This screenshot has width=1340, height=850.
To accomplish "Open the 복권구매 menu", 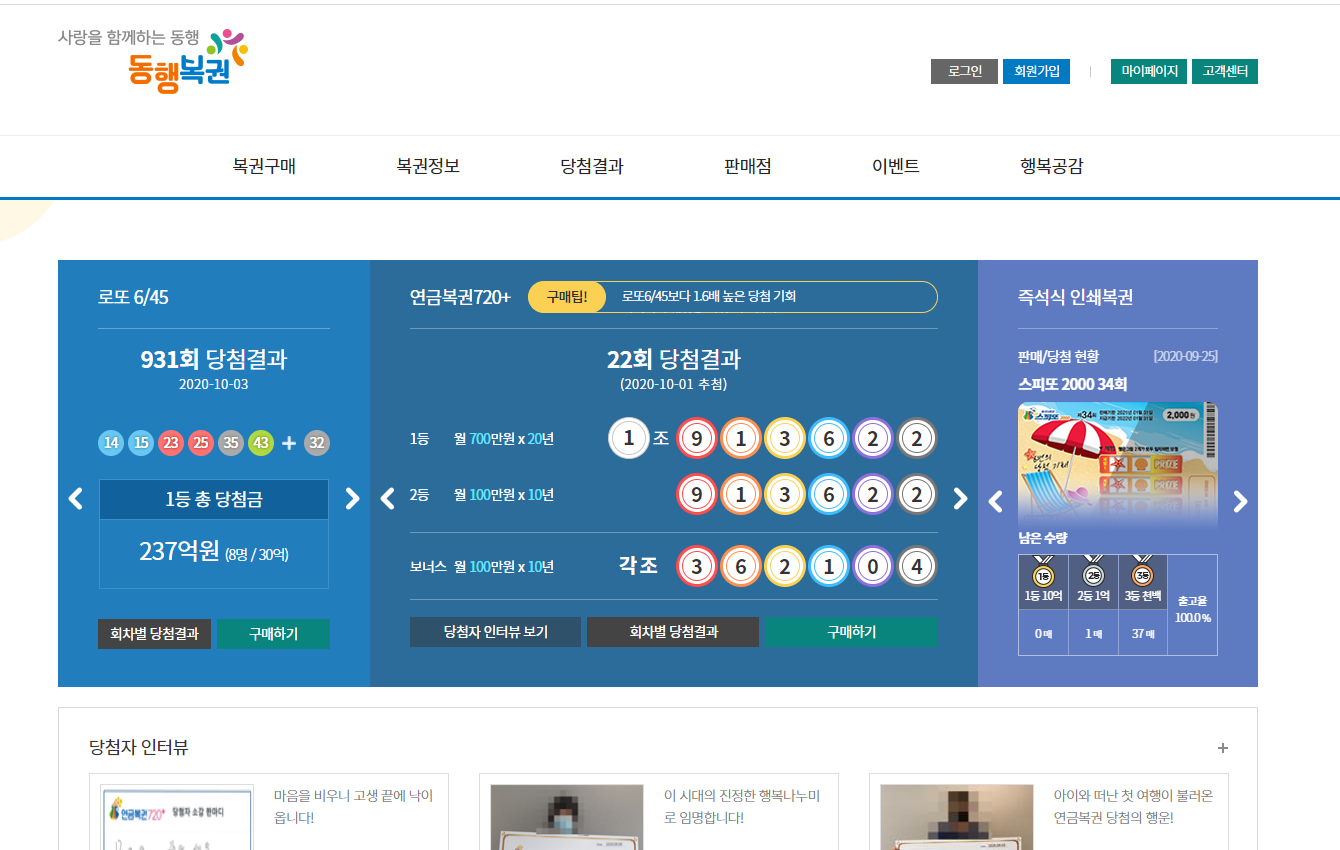I will coord(264,167).
